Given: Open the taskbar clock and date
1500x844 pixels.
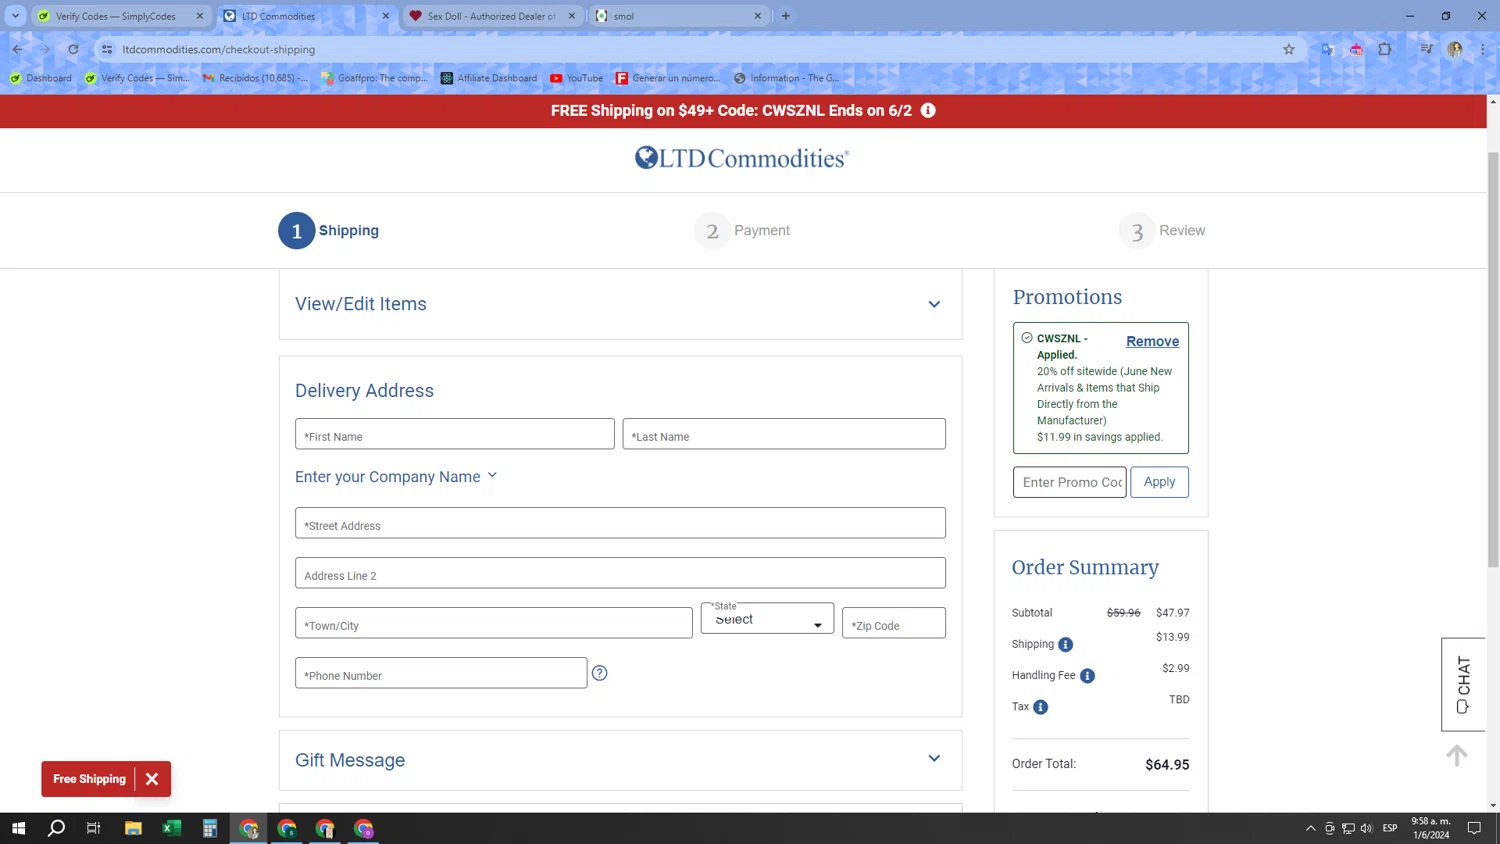Looking at the screenshot, I should click(1431, 828).
